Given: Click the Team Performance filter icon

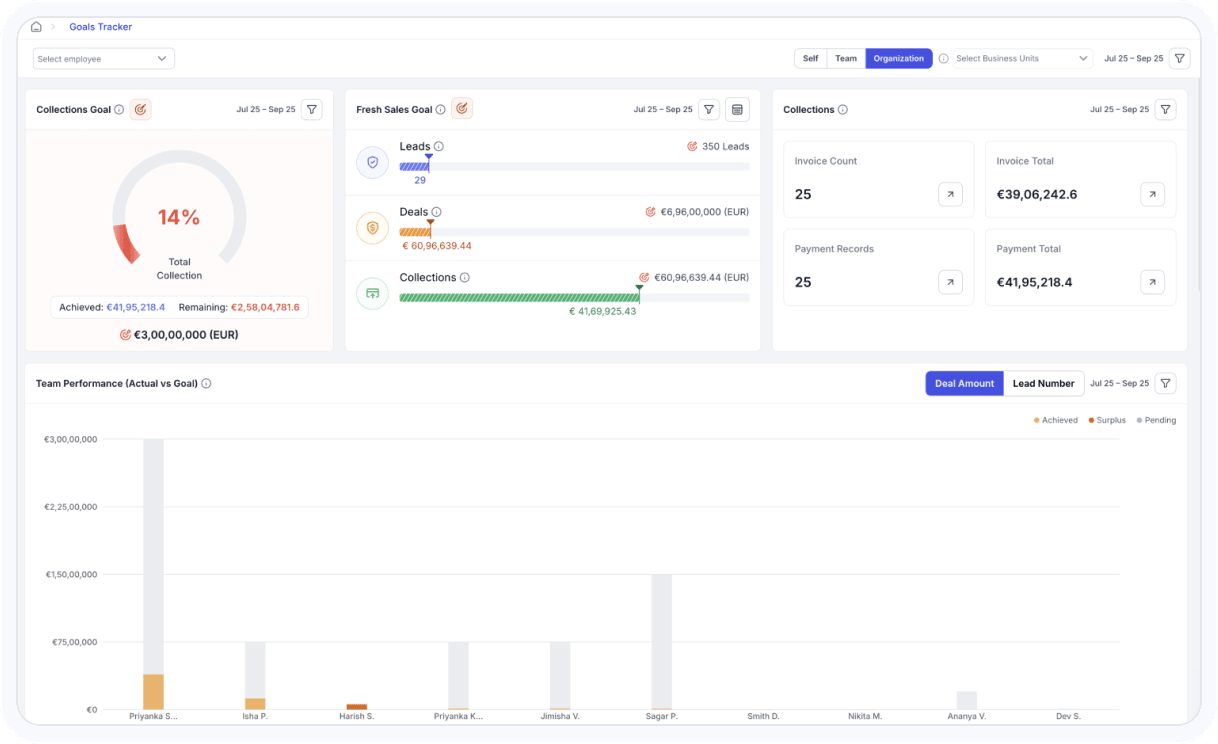Looking at the screenshot, I should (x=1165, y=383).
